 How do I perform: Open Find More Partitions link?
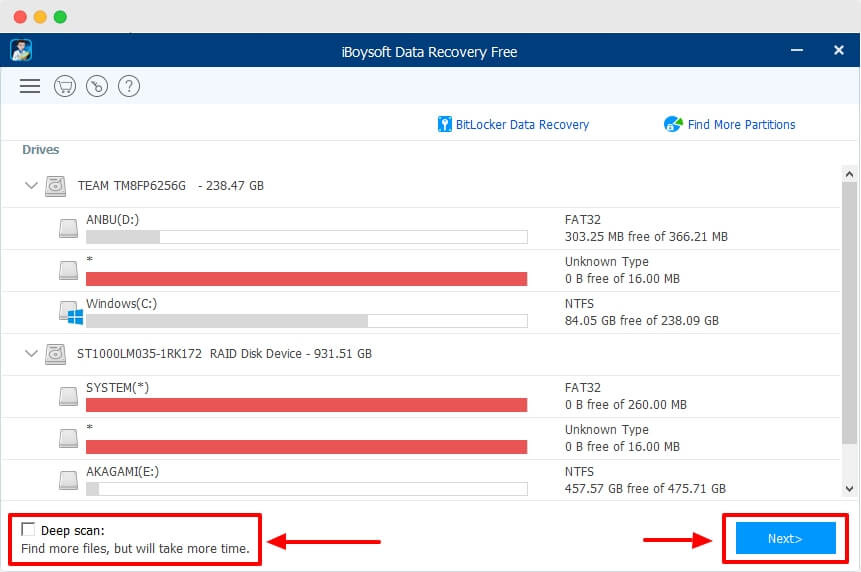(x=741, y=125)
